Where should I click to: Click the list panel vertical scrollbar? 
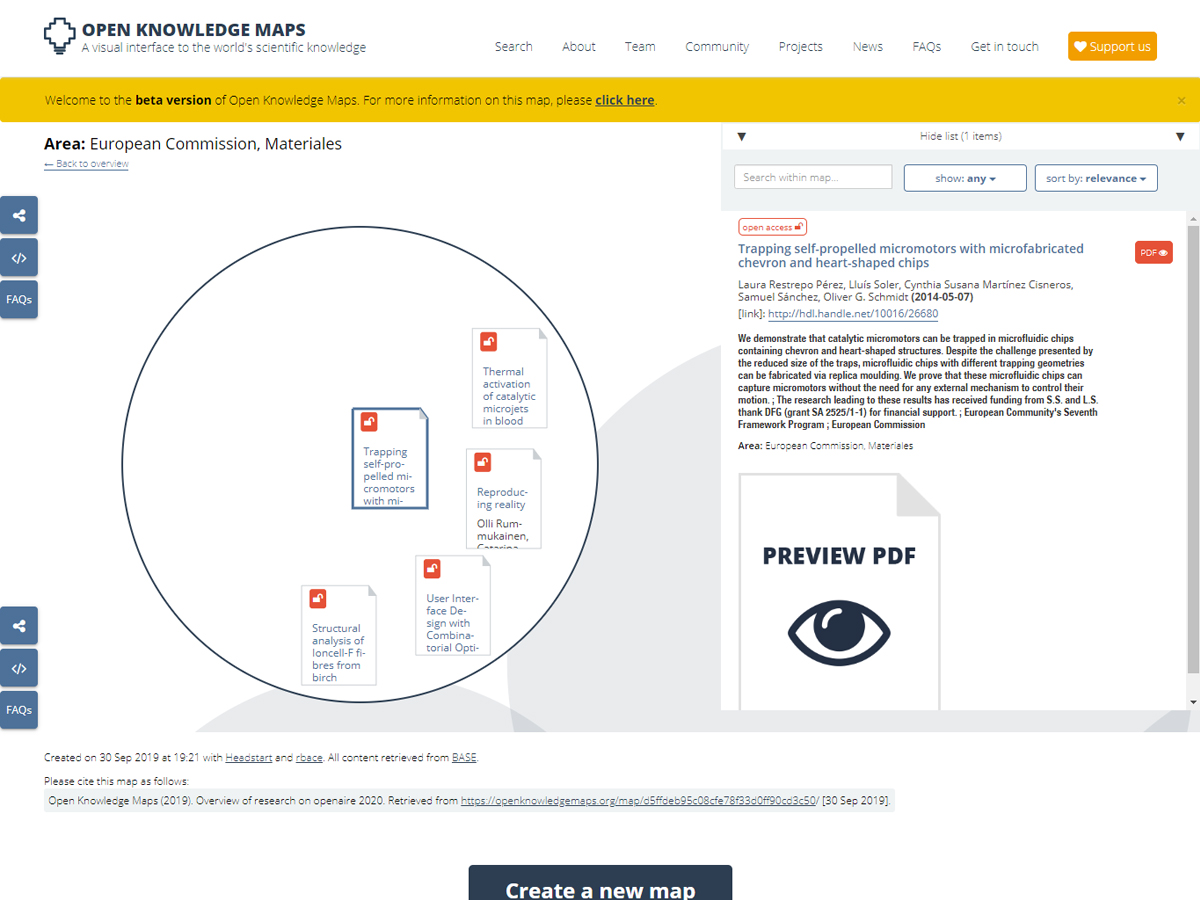point(1192,450)
